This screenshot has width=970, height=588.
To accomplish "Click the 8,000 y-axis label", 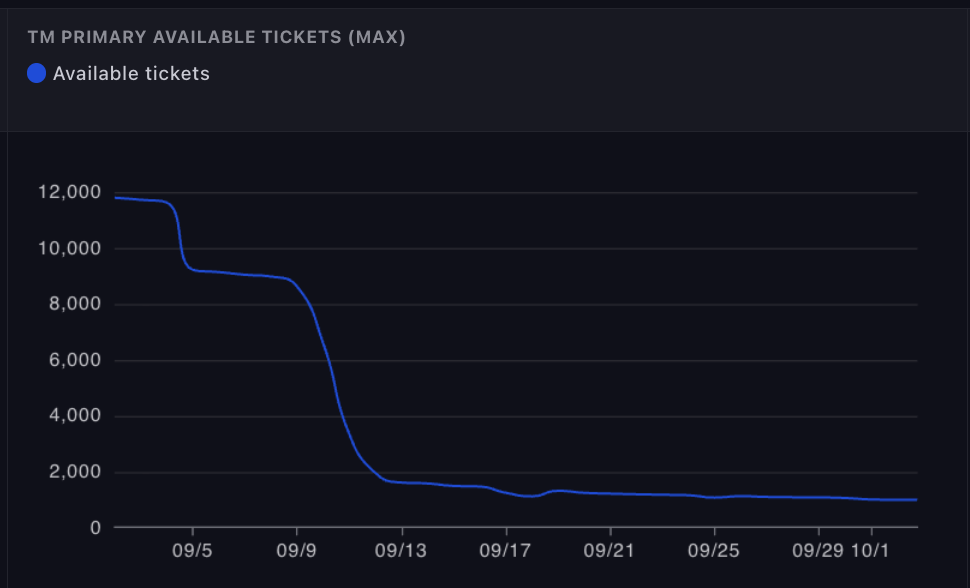I will [74, 304].
